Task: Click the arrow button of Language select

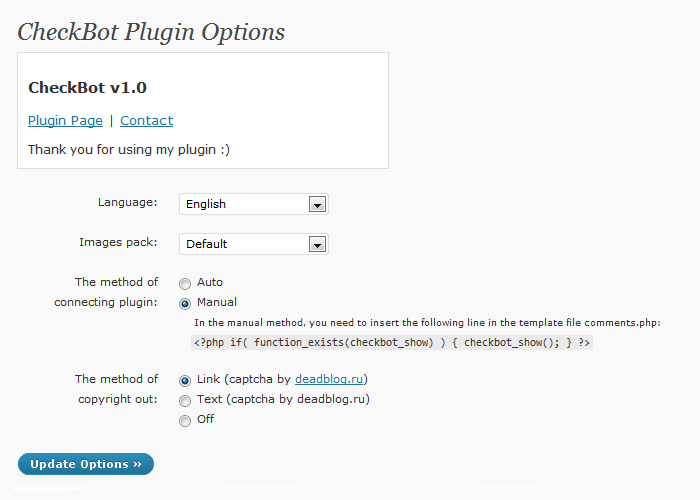Action: coord(317,204)
